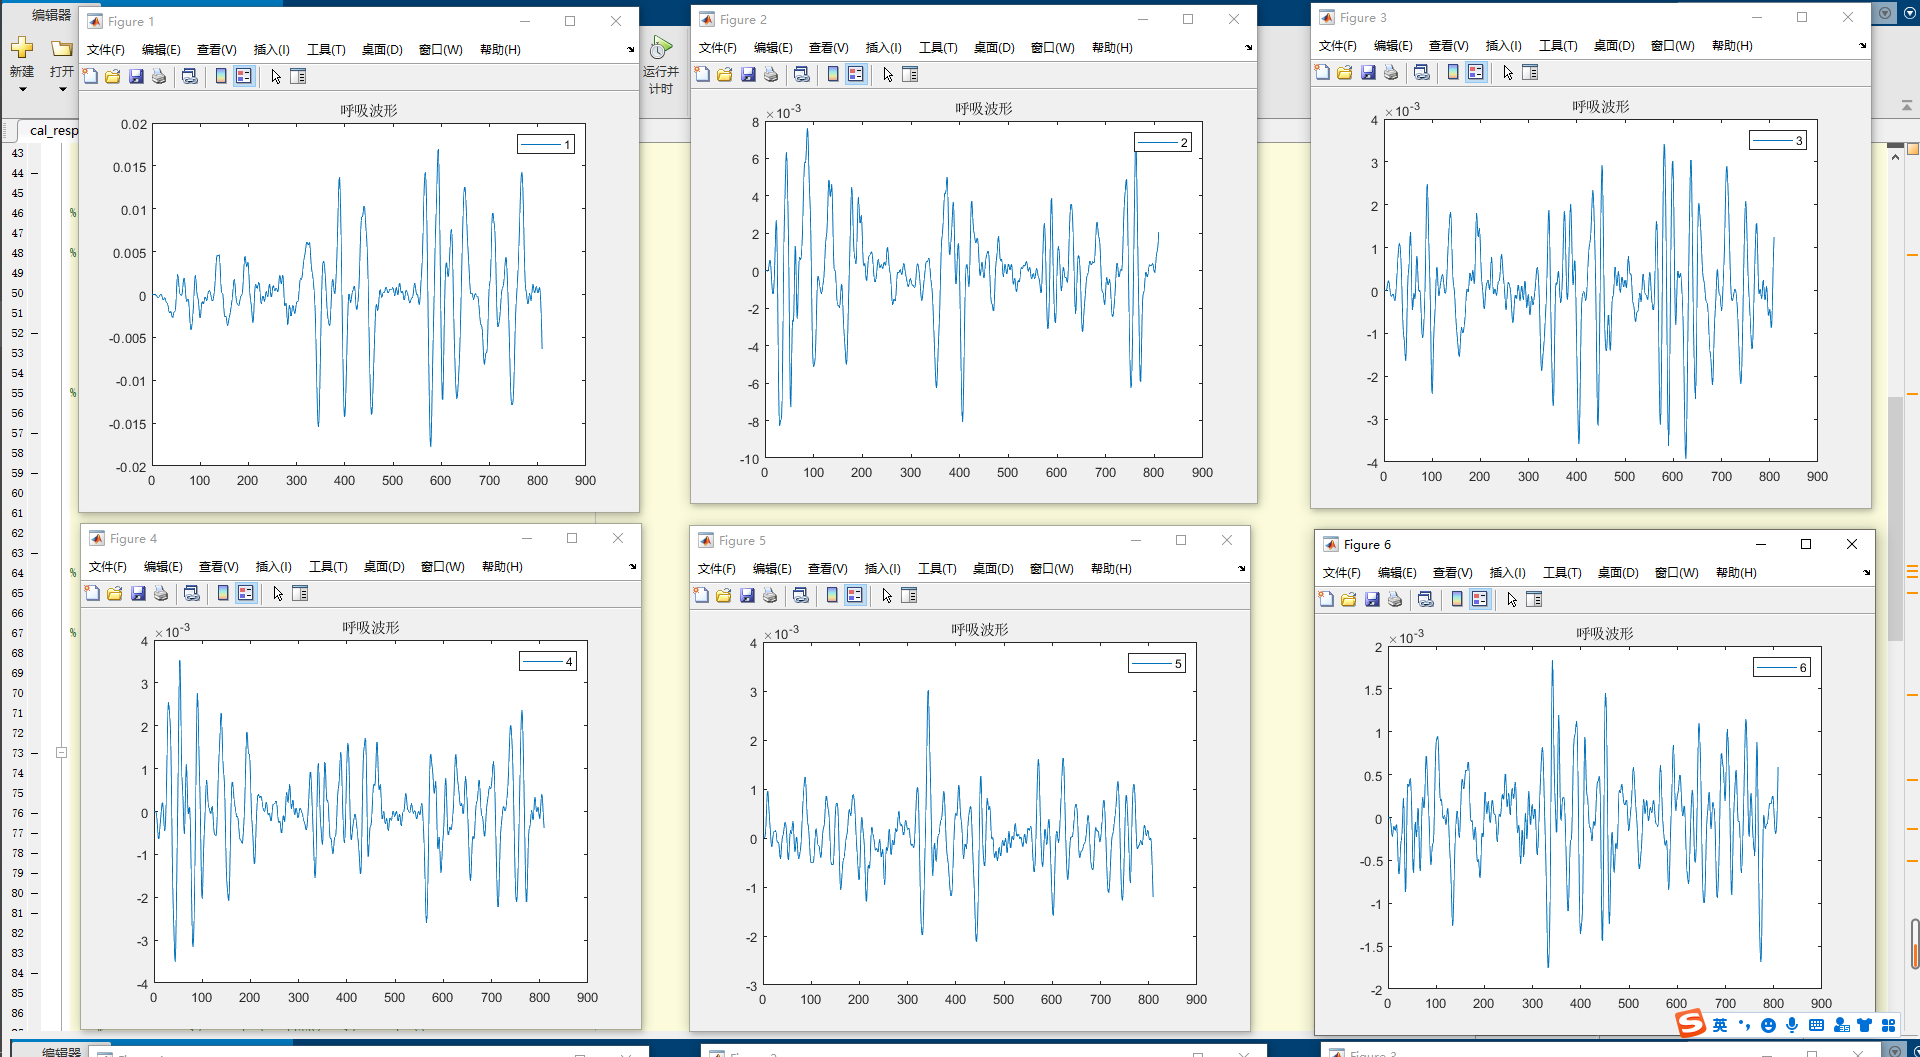Screen dimensions: 1920x1057
Task: Toggle Insert Colorbar in Figure 6 toolbar
Action: [1457, 599]
